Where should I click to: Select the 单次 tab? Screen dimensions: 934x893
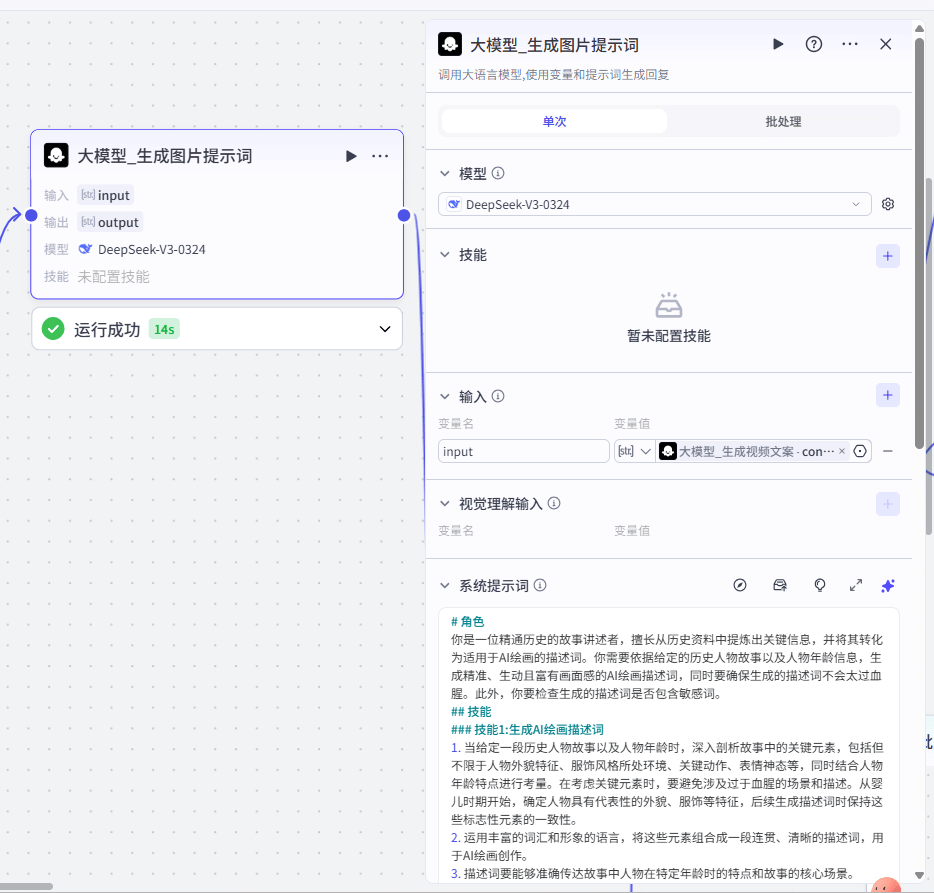554,121
